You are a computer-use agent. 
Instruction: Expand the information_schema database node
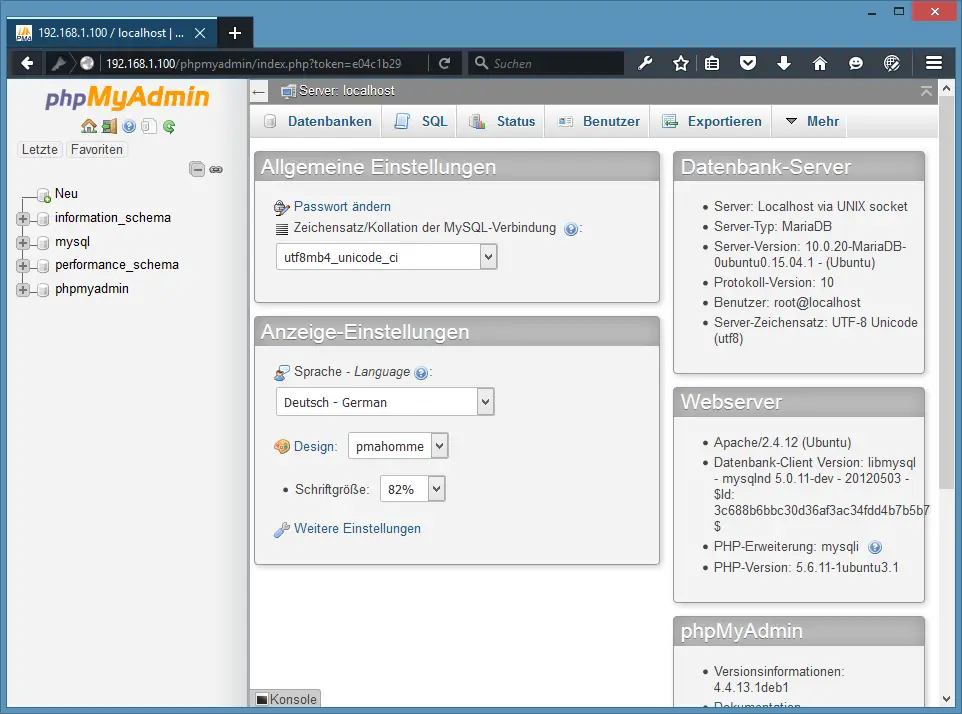point(23,218)
